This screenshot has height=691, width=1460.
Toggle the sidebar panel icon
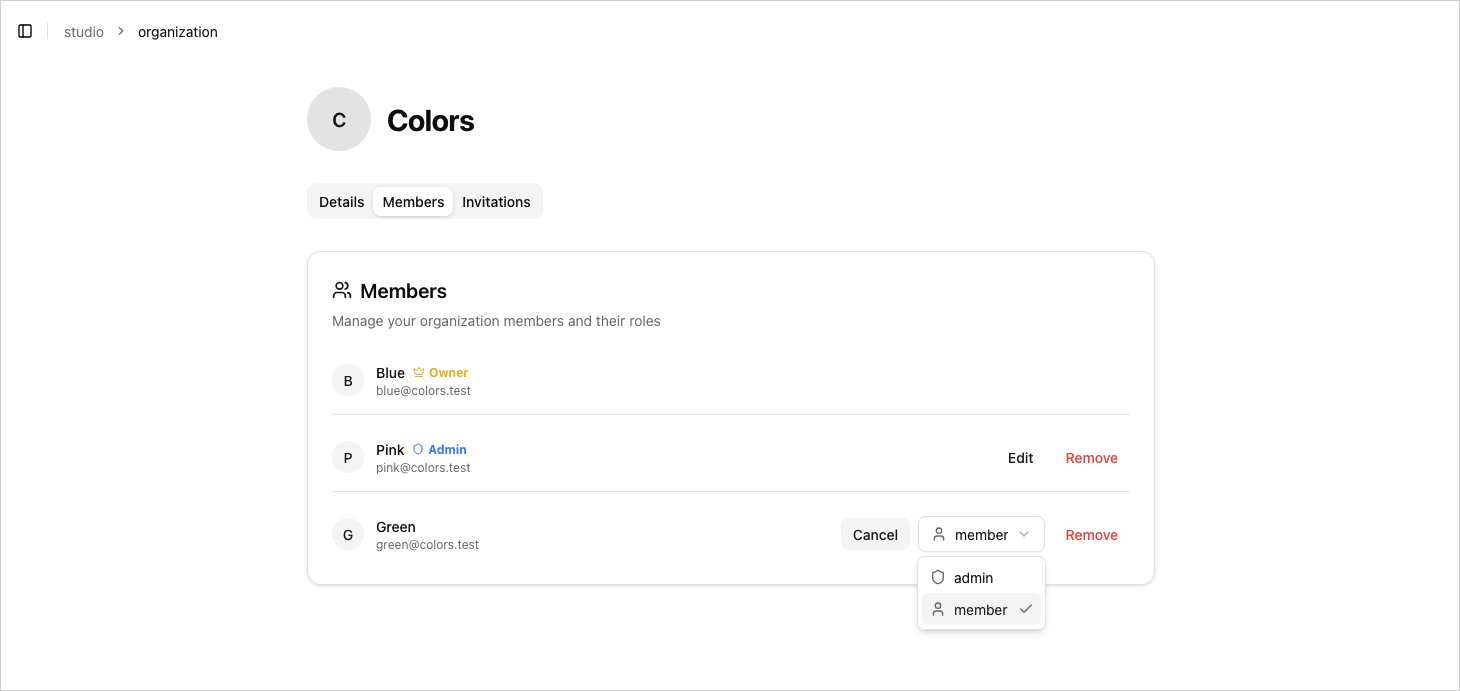click(25, 31)
